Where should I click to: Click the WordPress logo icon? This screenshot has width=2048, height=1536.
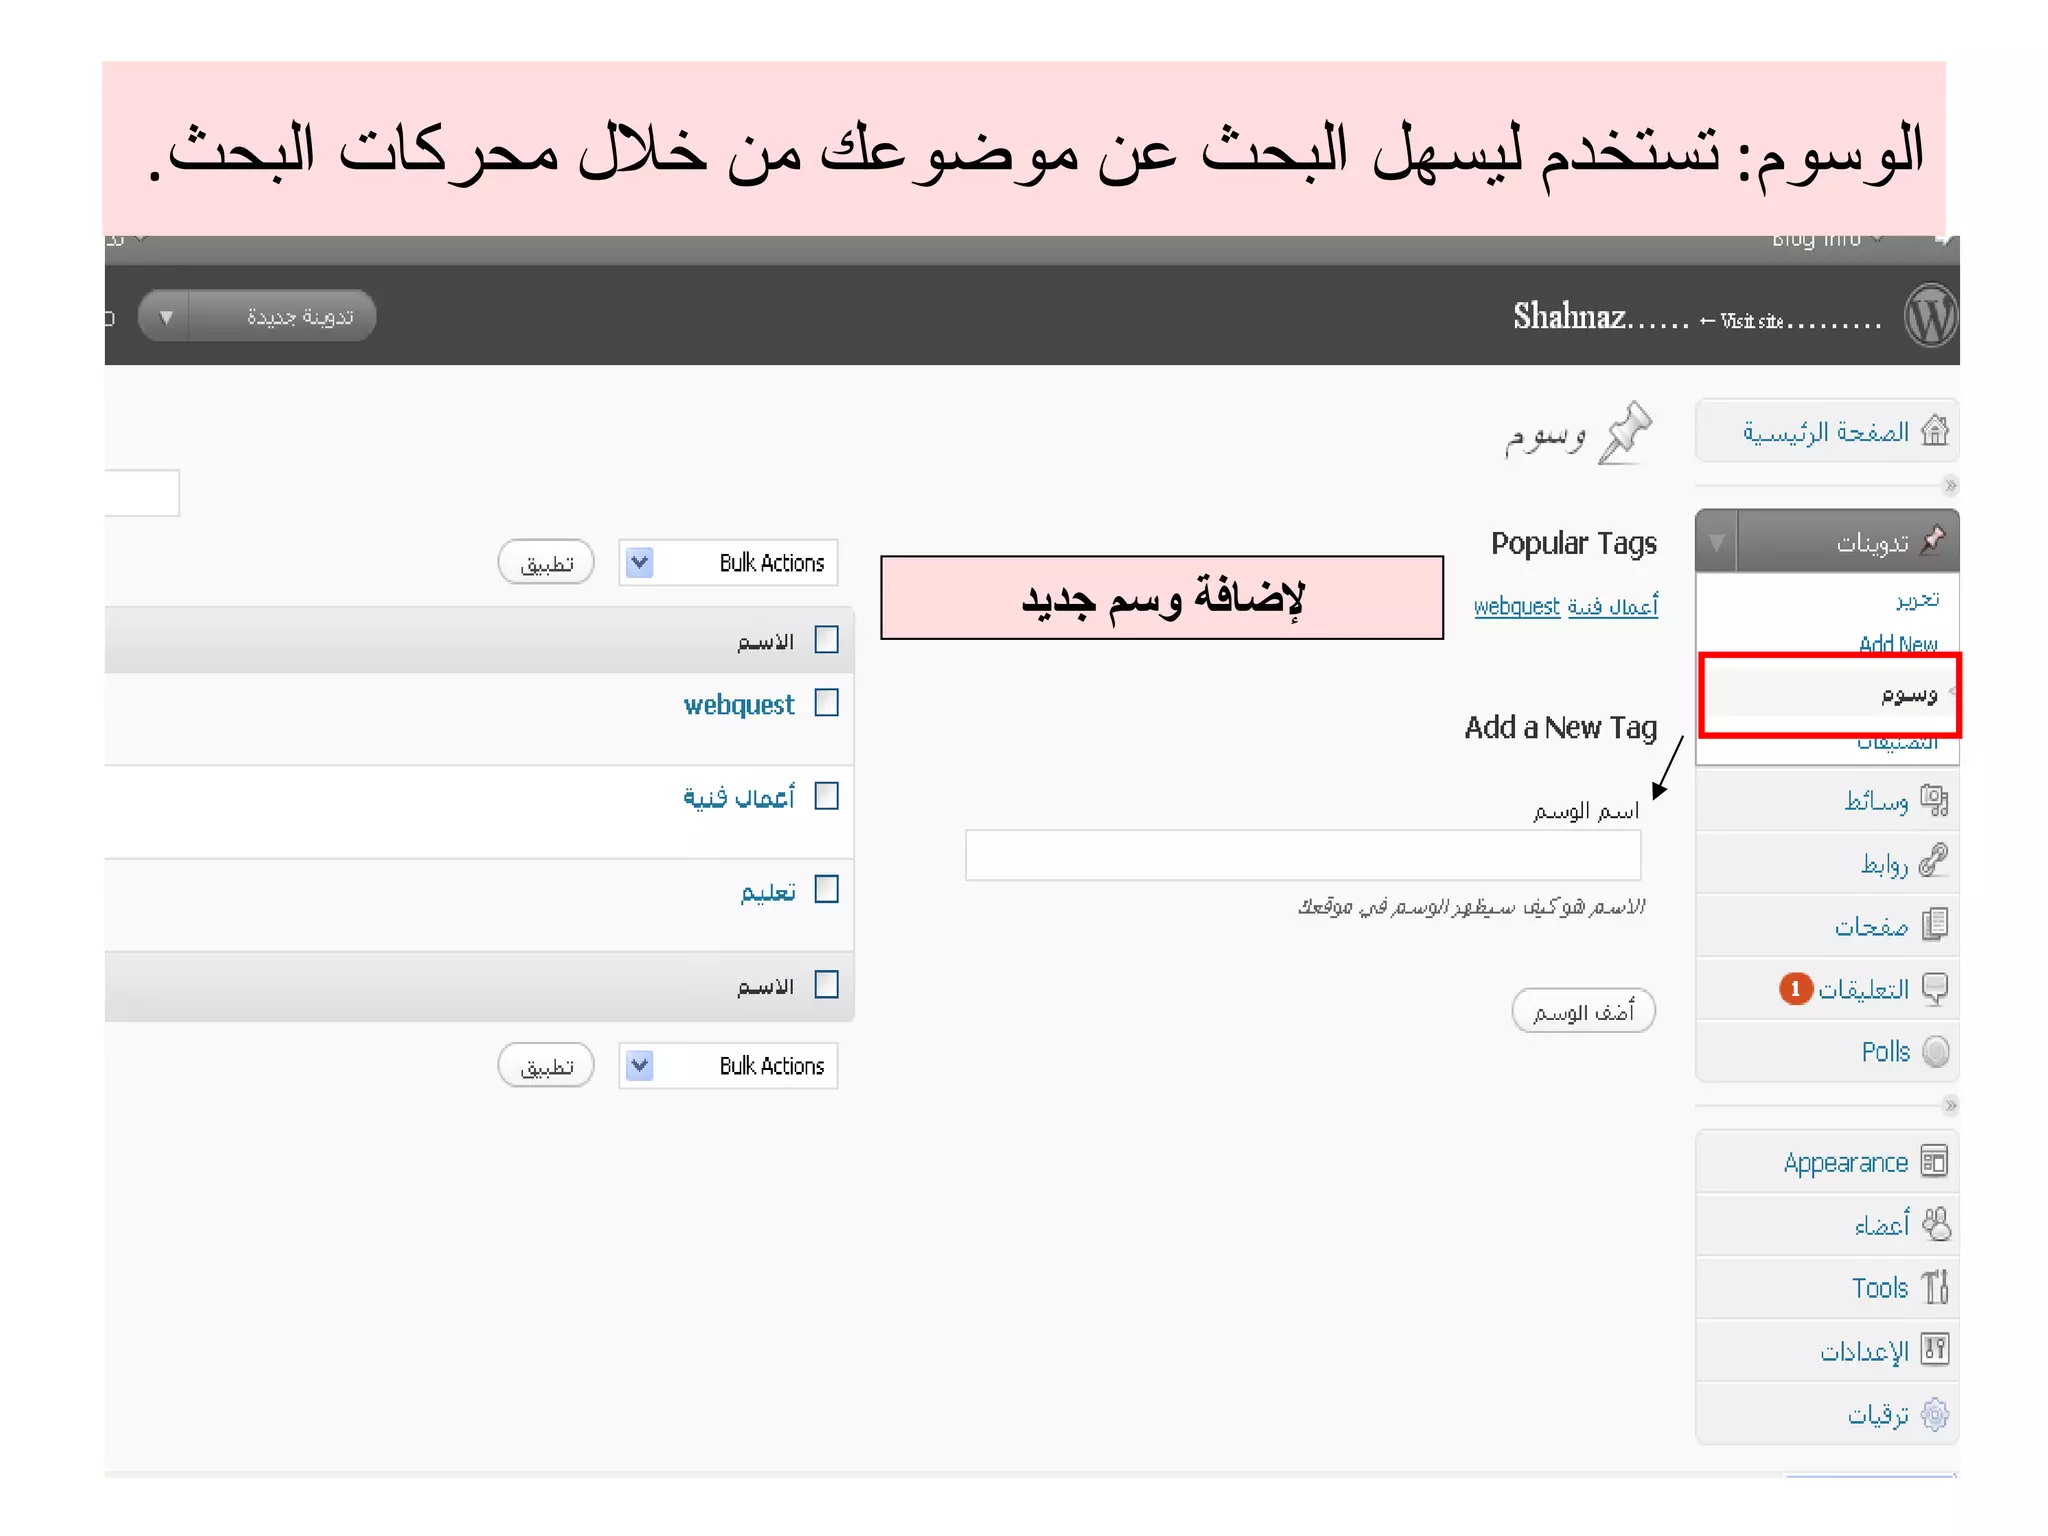pyautogui.click(x=1930, y=315)
